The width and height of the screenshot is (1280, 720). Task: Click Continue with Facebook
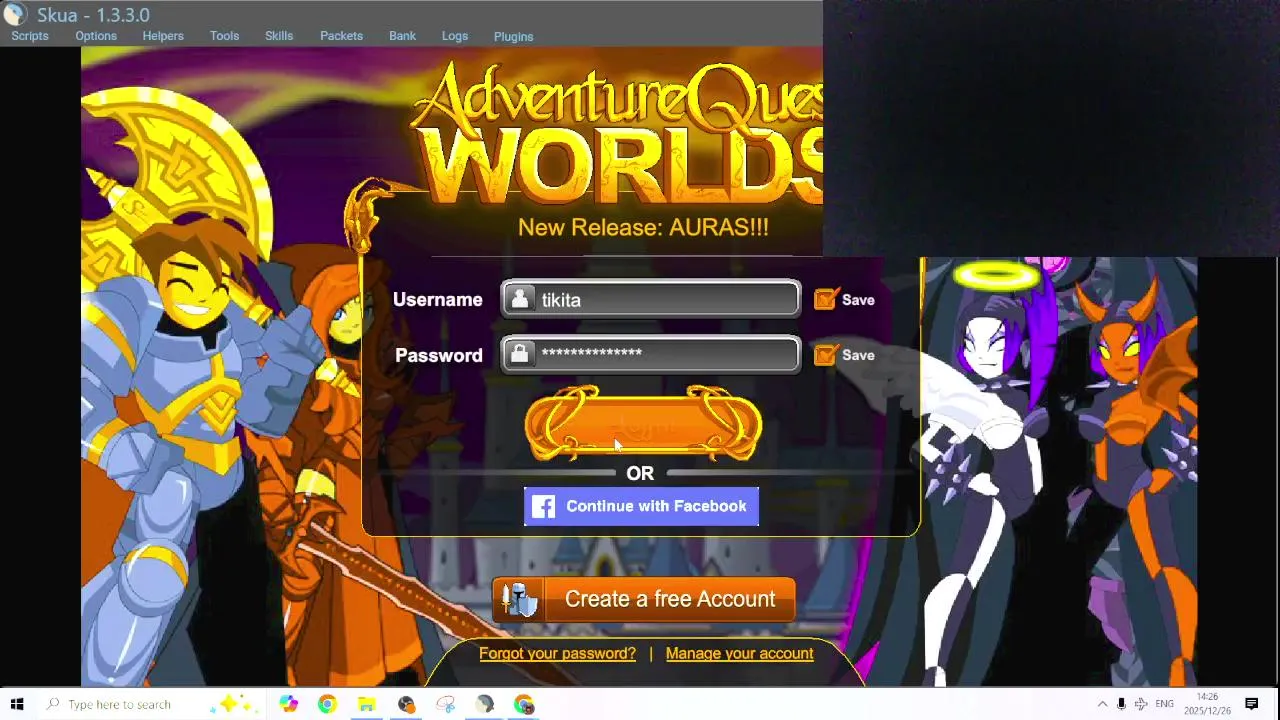pos(641,506)
